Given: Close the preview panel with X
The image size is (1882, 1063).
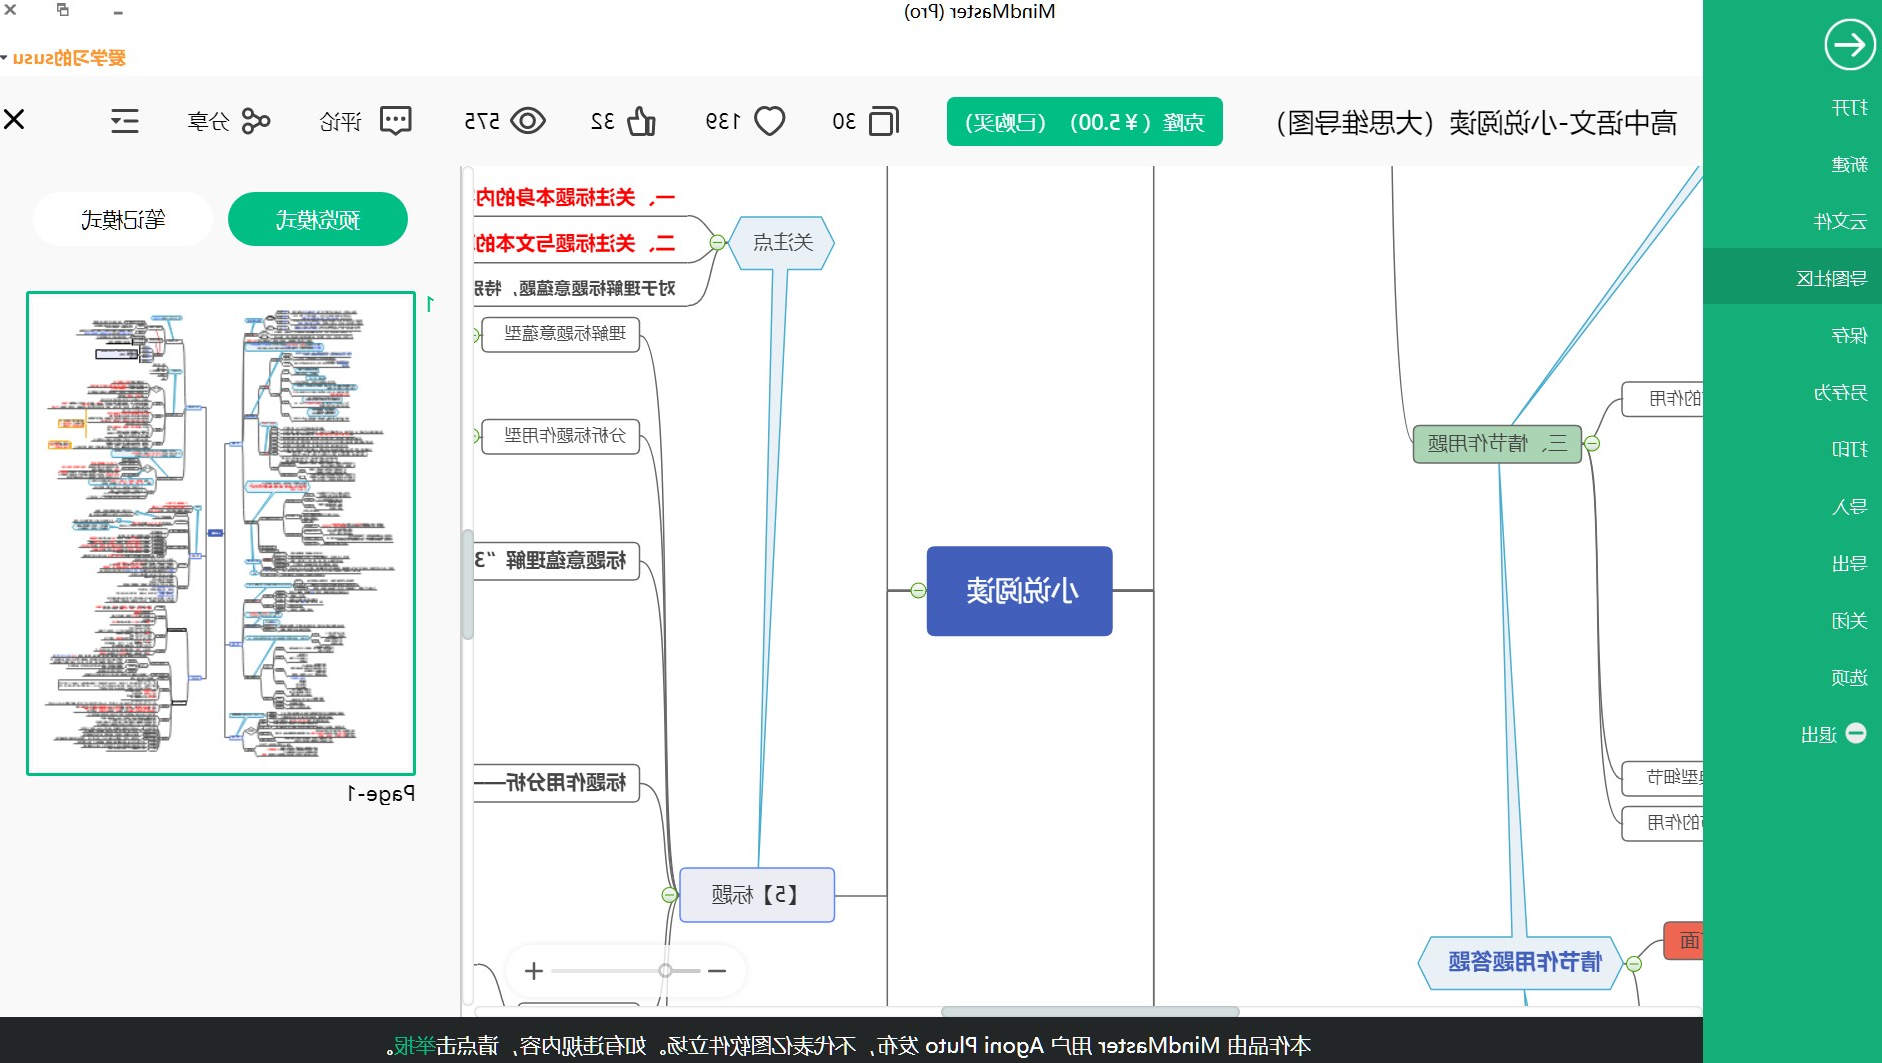Looking at the screenshot, I should pos(14,120).
